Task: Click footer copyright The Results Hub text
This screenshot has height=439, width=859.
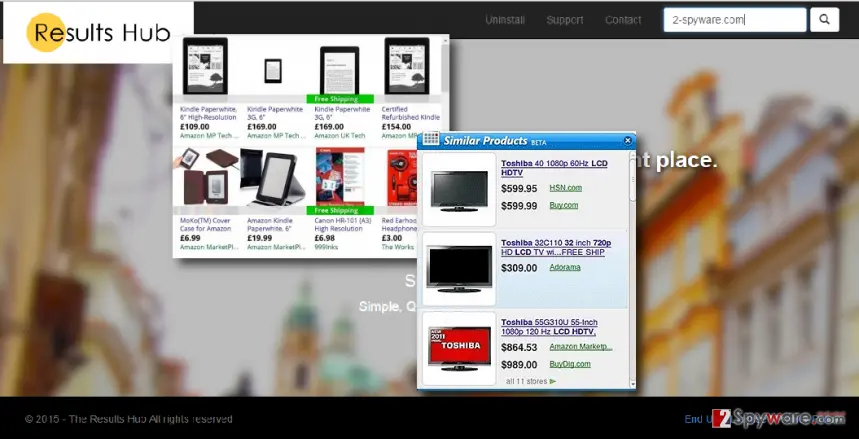Action: tap(129, 419)
